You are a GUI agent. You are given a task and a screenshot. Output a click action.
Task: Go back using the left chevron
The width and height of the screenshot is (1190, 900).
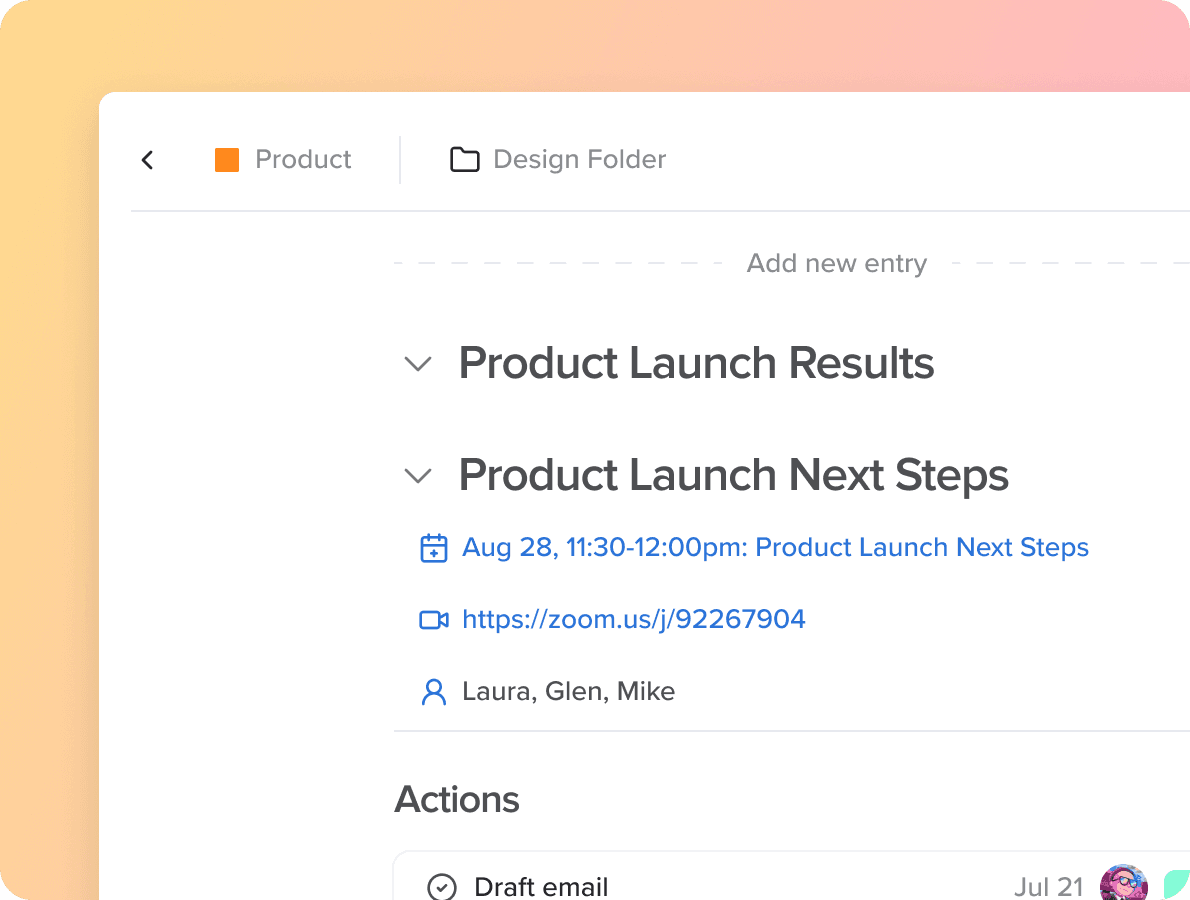(x=147, y=160)
